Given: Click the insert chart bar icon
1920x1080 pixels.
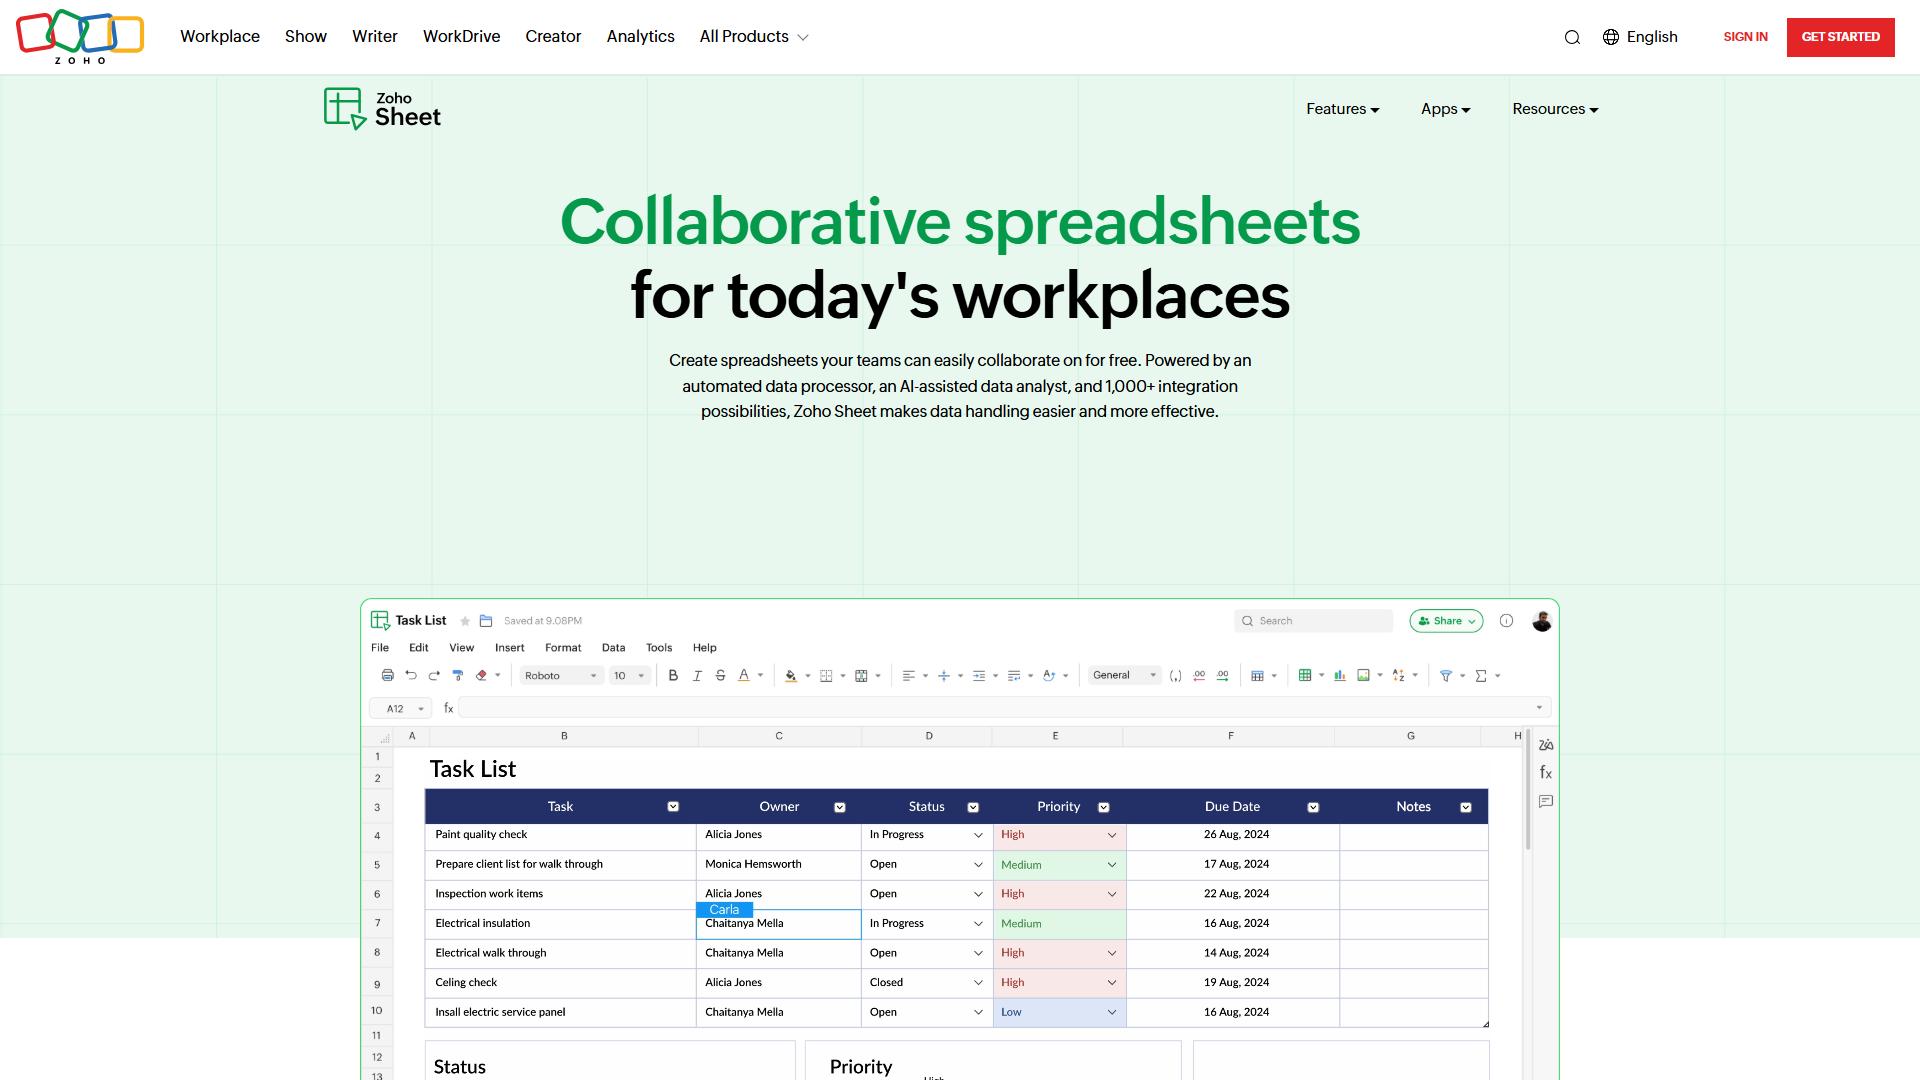Looking at the screenshot, I should tap(1340, 676).
